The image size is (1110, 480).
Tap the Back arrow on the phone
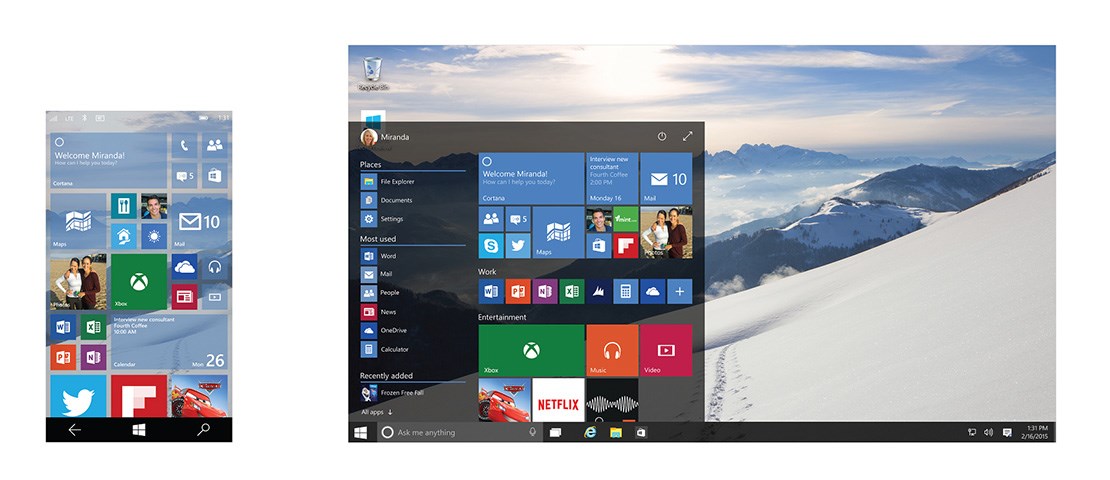coord(74,430)
